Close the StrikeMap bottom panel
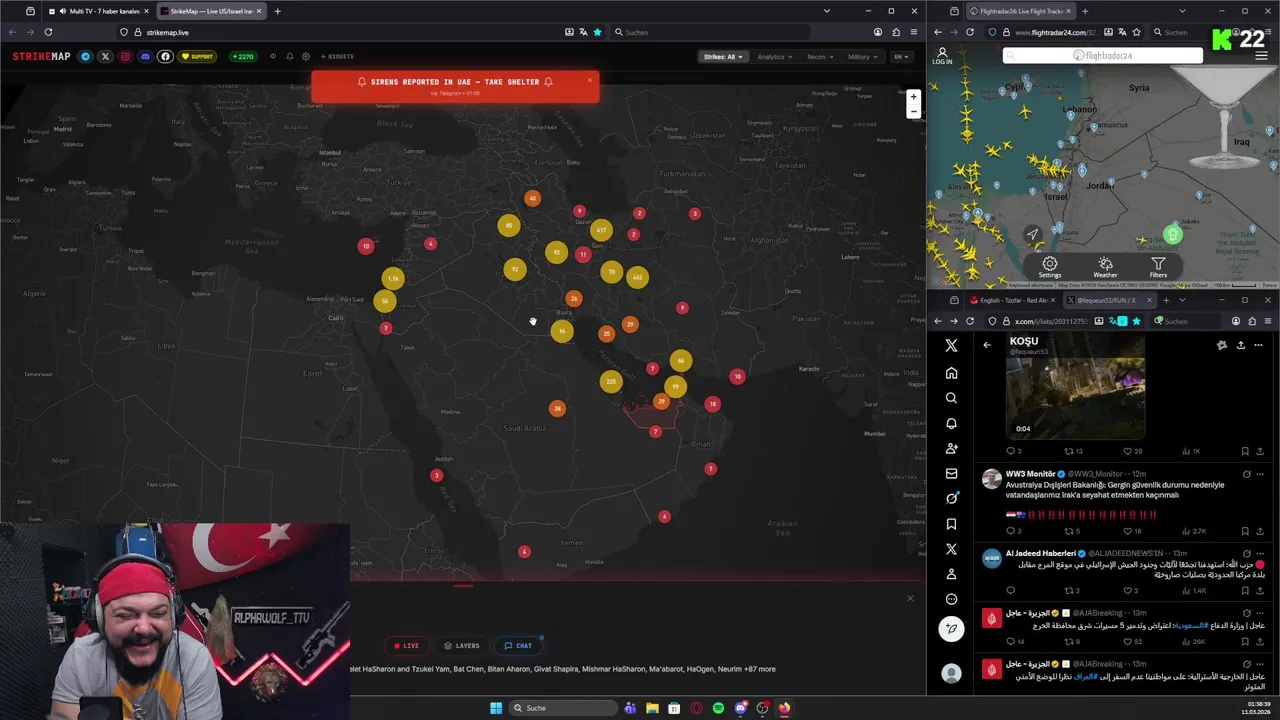Screen dimensions: 1280x720 [x=910, y=598]
